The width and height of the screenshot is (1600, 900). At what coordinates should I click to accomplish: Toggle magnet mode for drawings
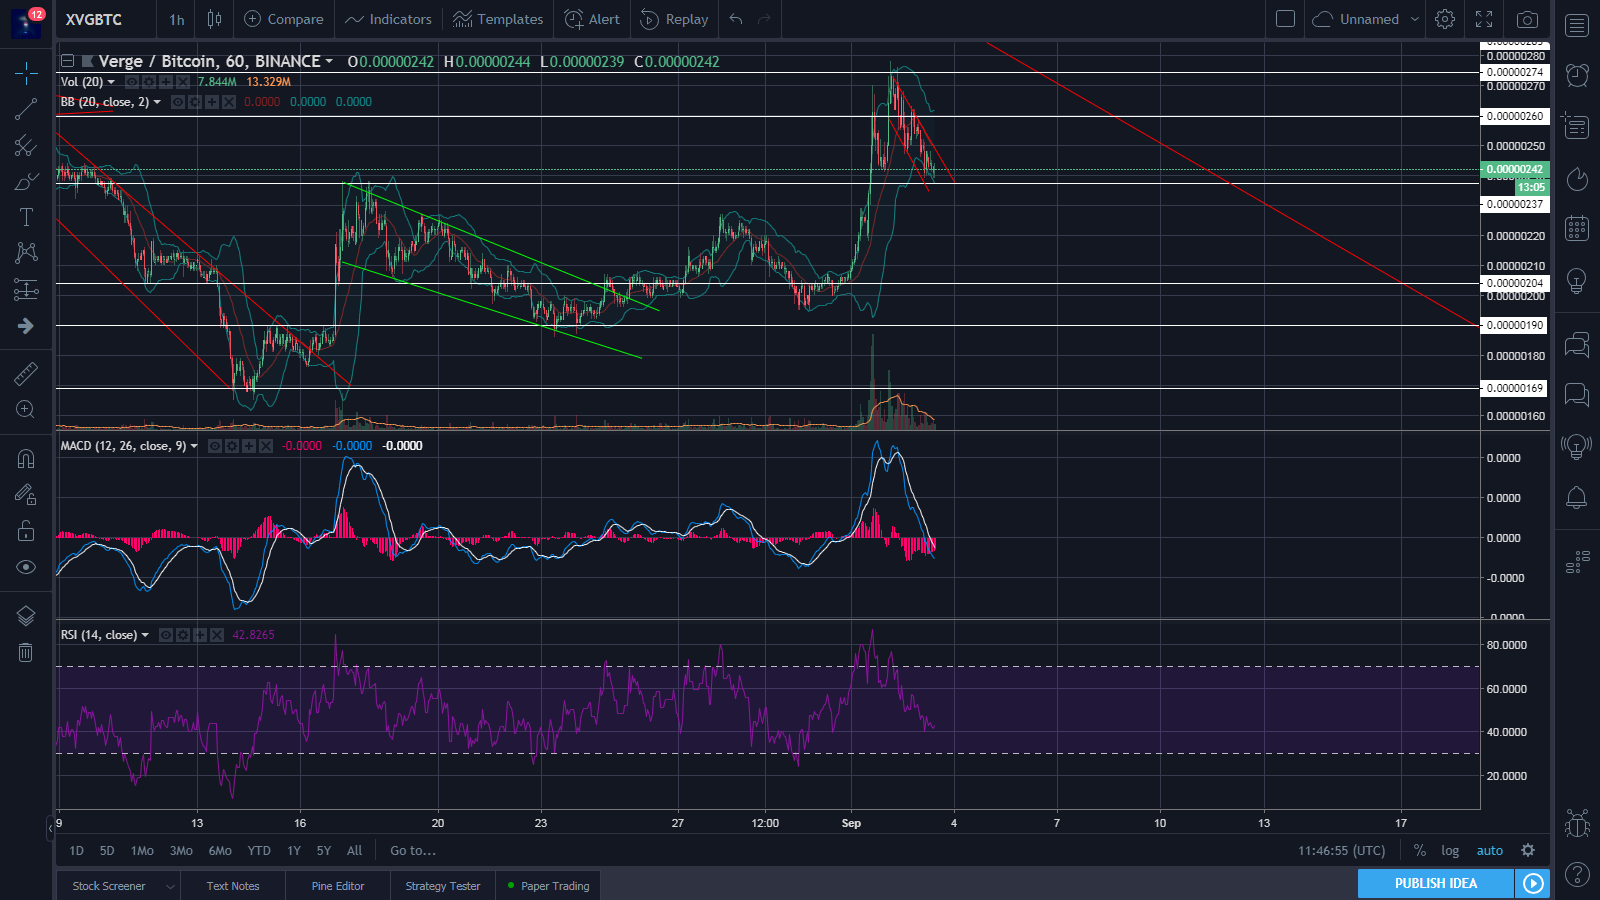coord(26,459)
